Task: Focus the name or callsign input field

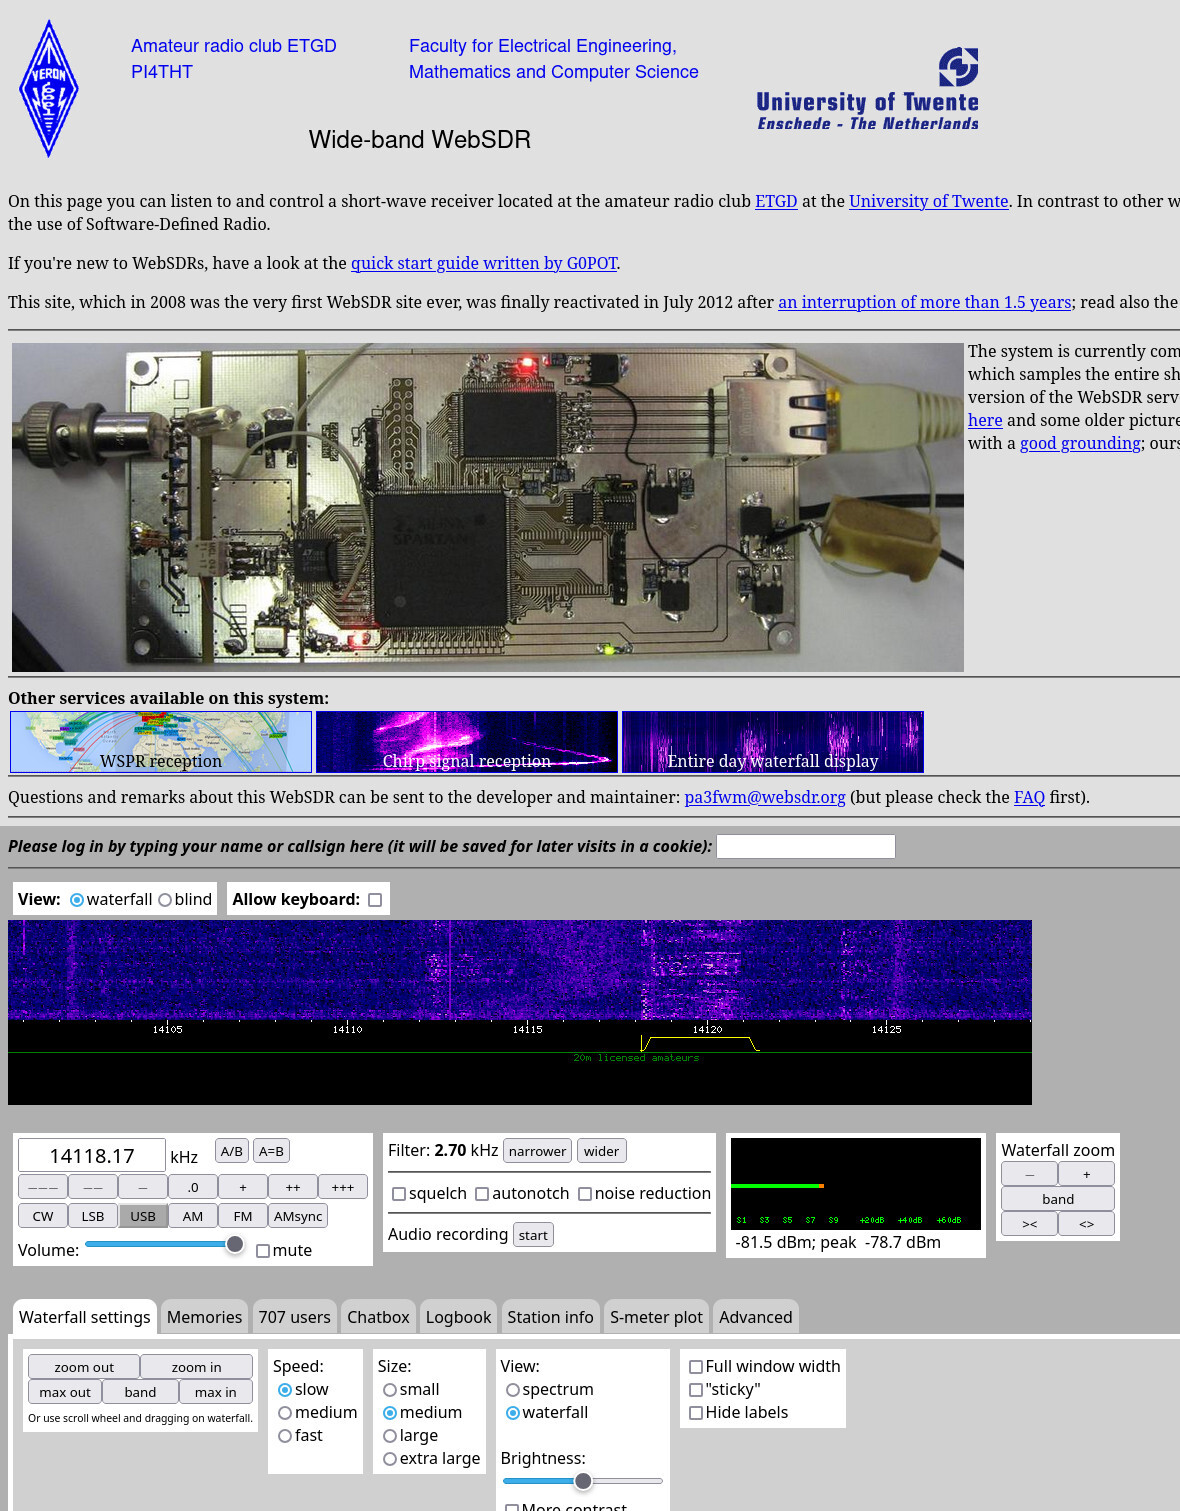Action: [x=806, y=846]
